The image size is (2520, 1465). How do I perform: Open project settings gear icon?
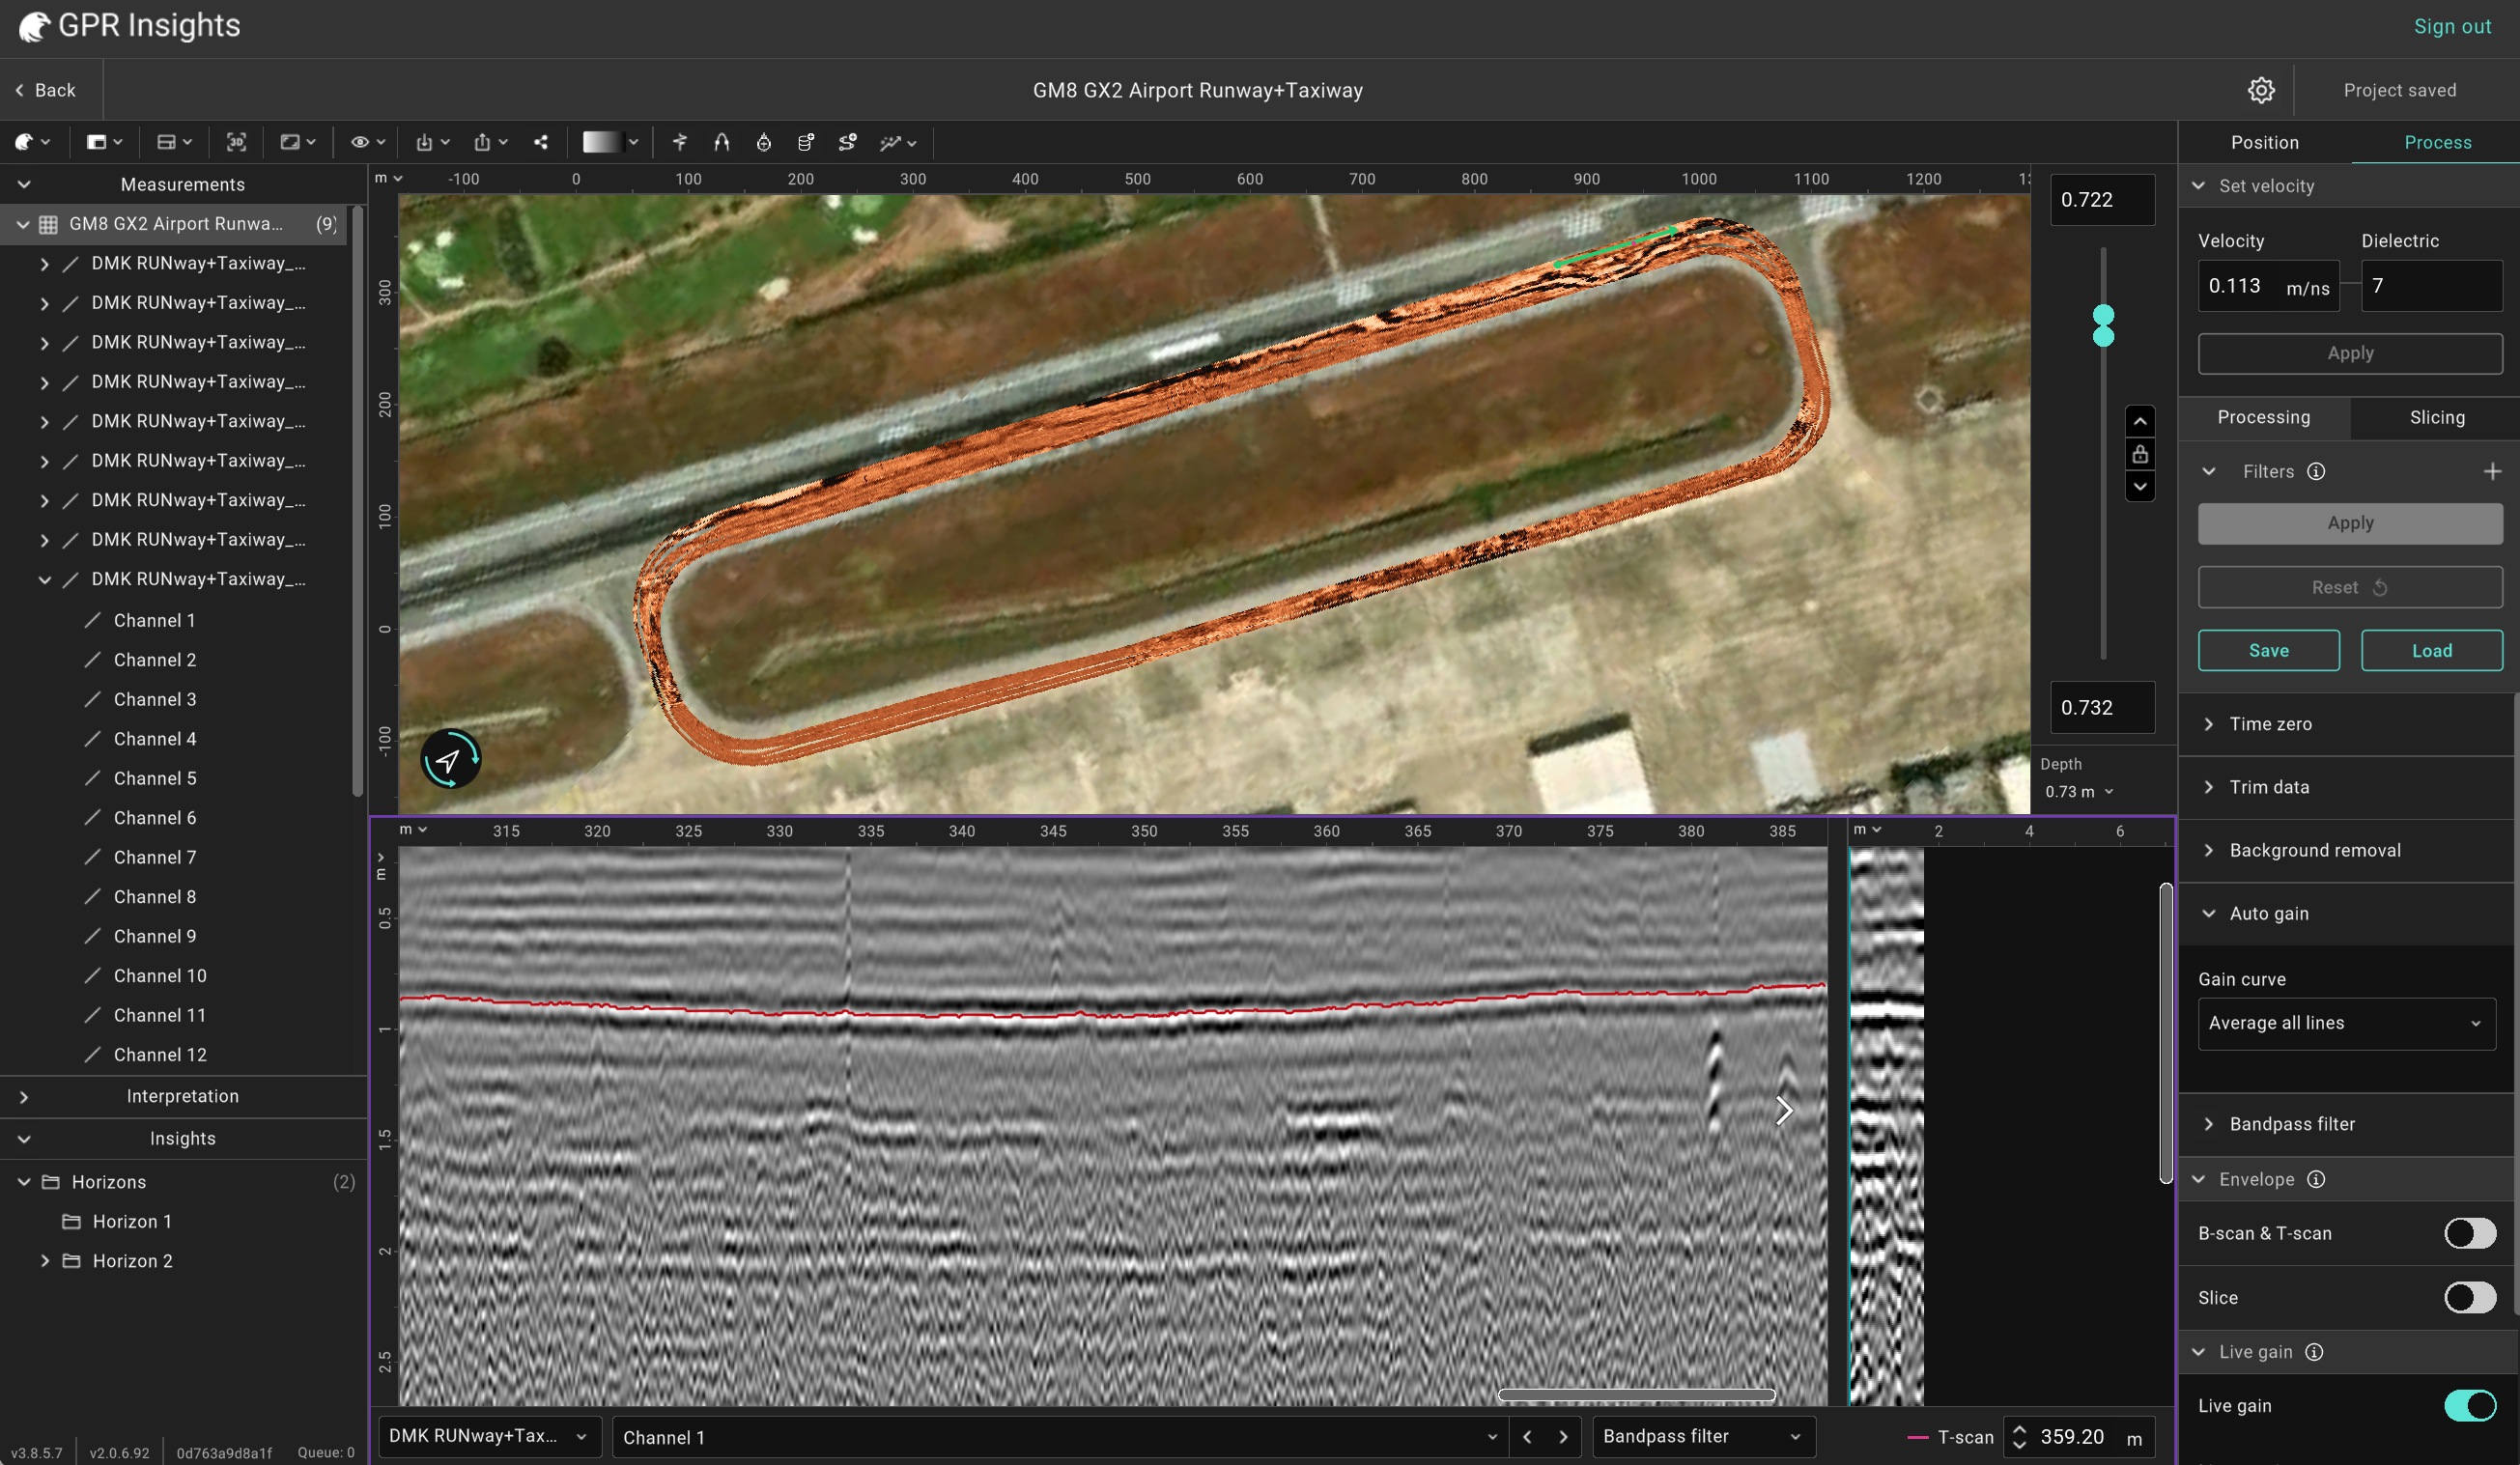2261,90
